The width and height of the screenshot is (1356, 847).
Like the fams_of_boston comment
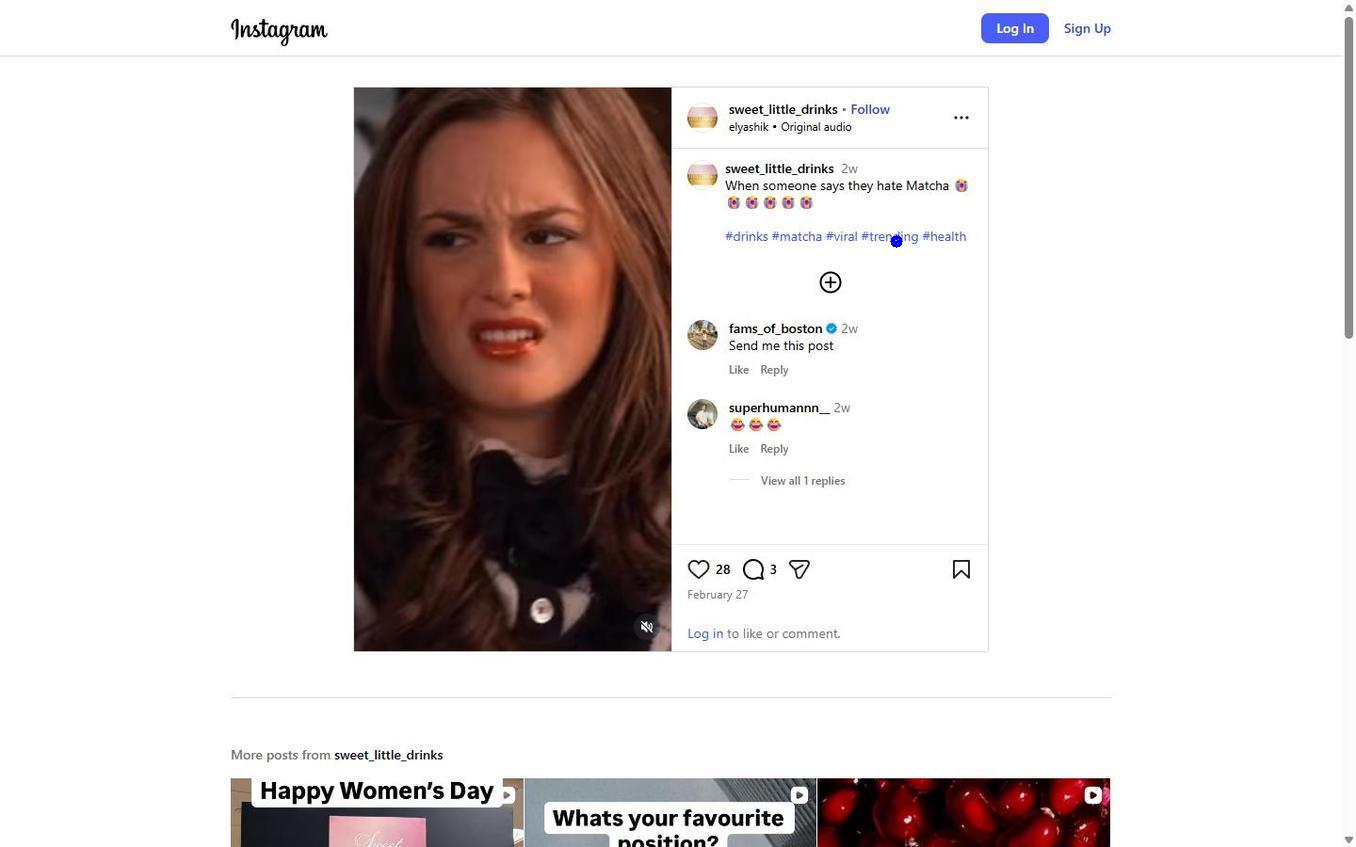tap(738, 370)
